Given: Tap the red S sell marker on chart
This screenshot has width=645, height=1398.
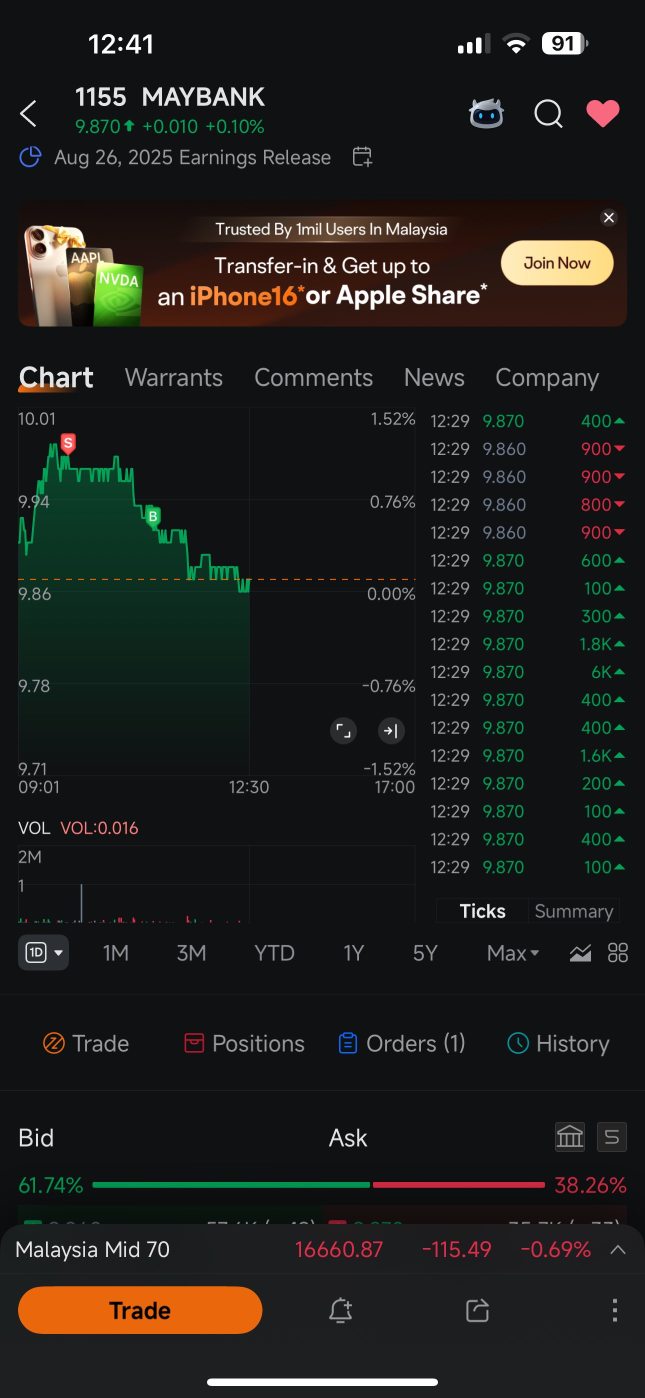Looking at the screenshot, I should 68,442.
